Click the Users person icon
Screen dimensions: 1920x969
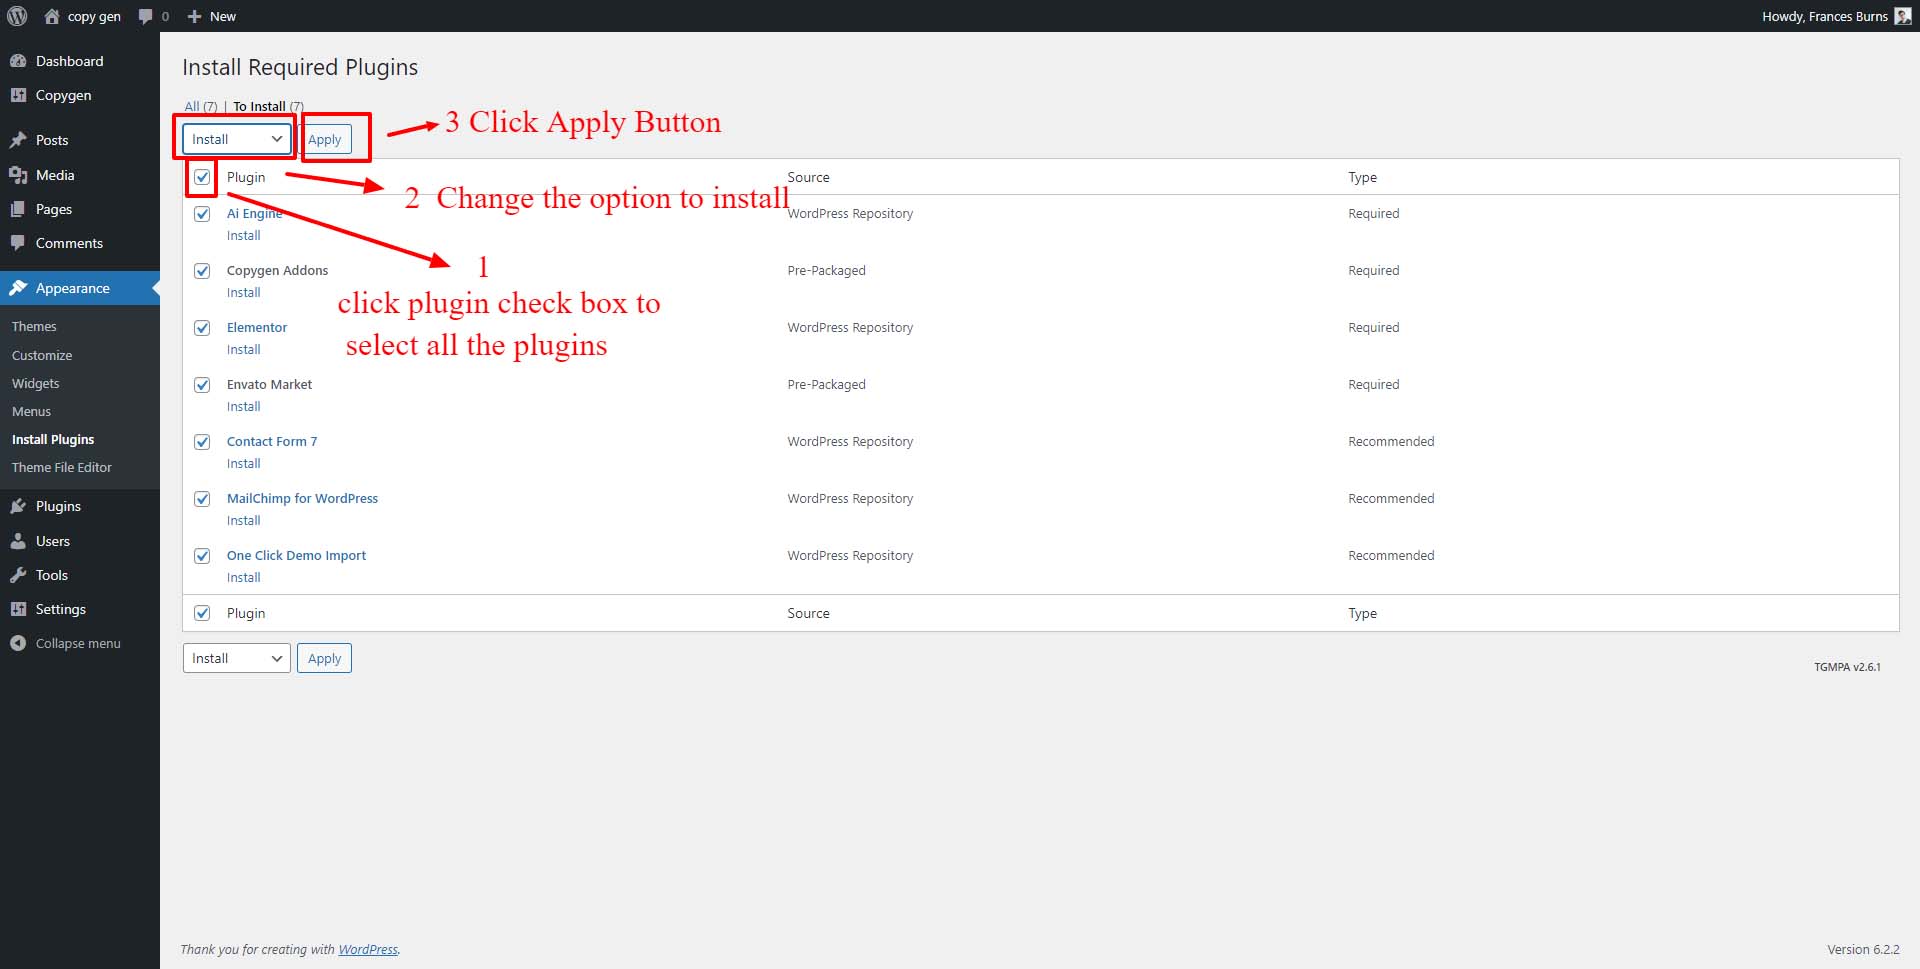pyautogui.click(x=18, y=541)
